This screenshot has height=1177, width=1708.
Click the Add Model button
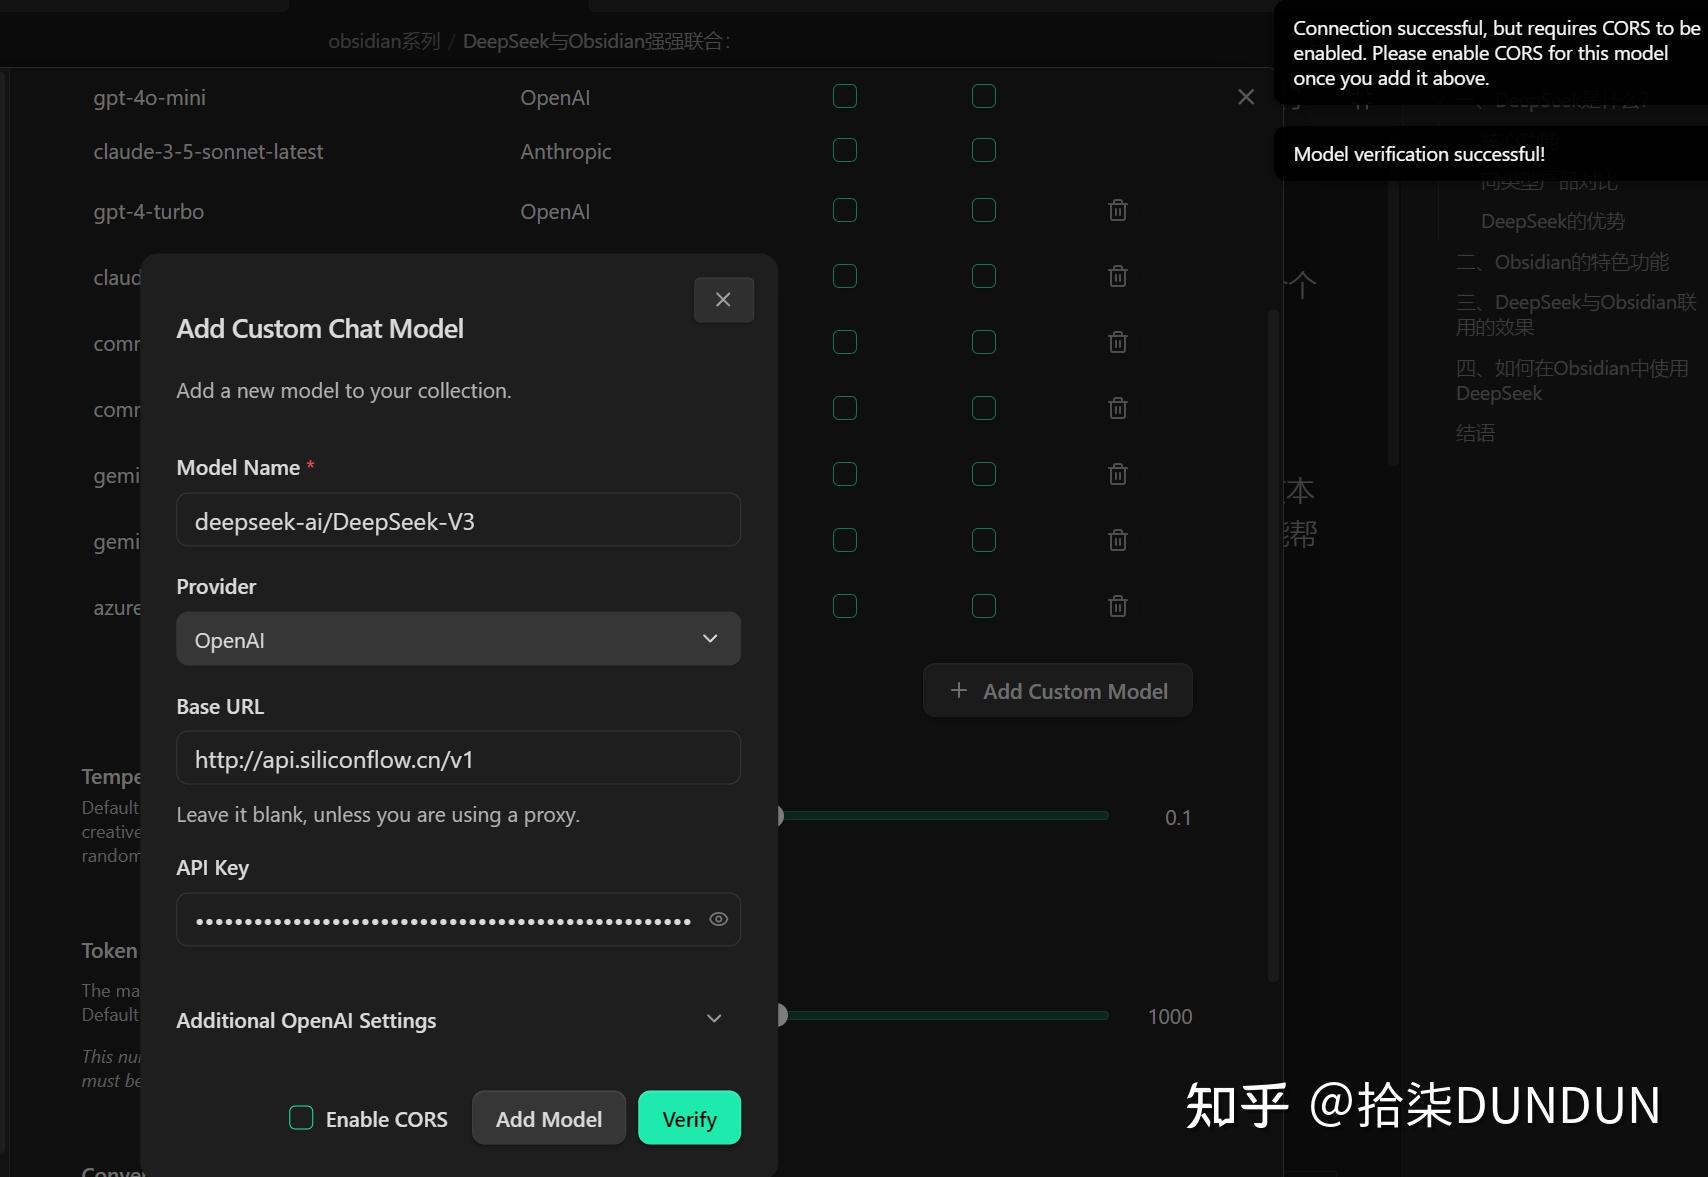(x=548, y=1118)
